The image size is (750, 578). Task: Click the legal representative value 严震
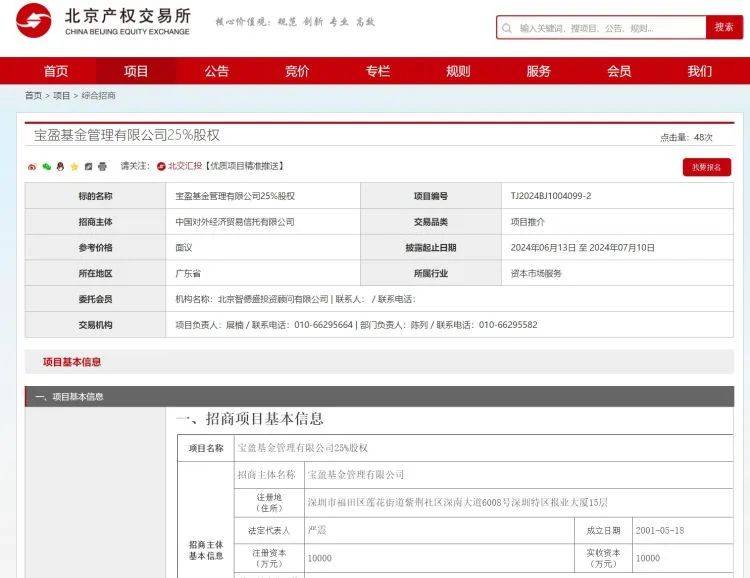(317, 530)
